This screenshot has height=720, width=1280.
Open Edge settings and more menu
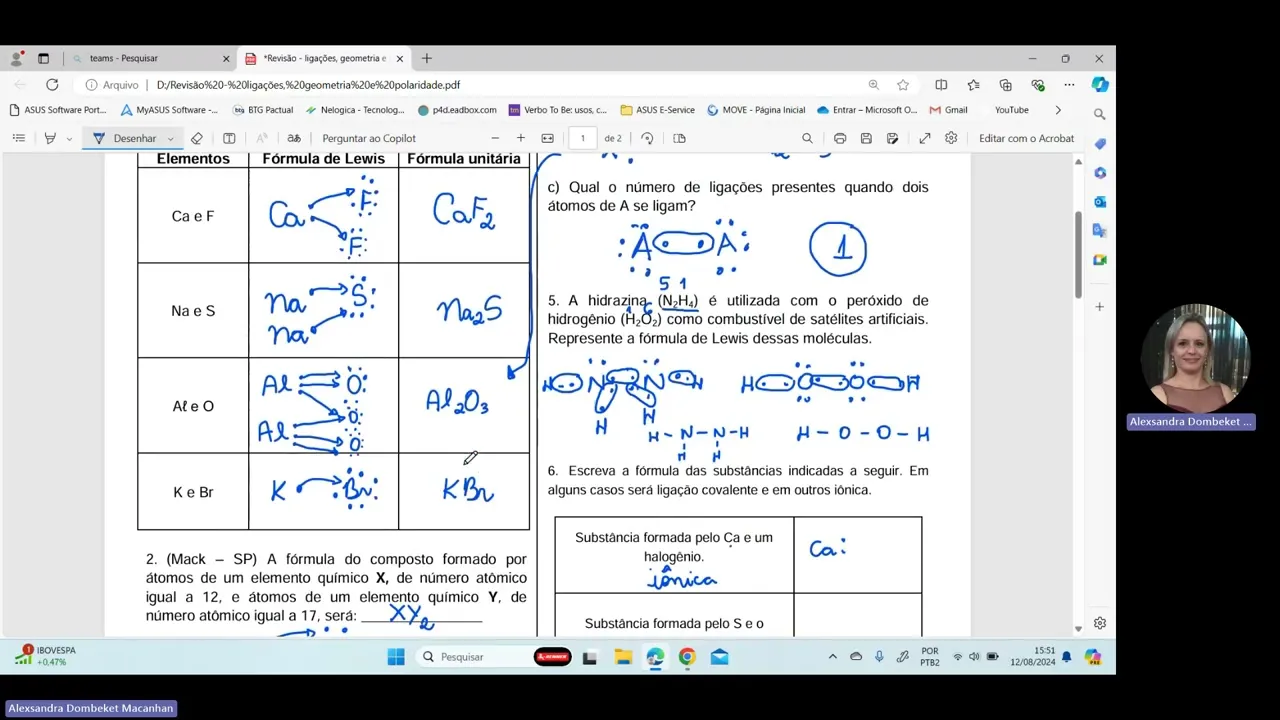point(1069,85)
